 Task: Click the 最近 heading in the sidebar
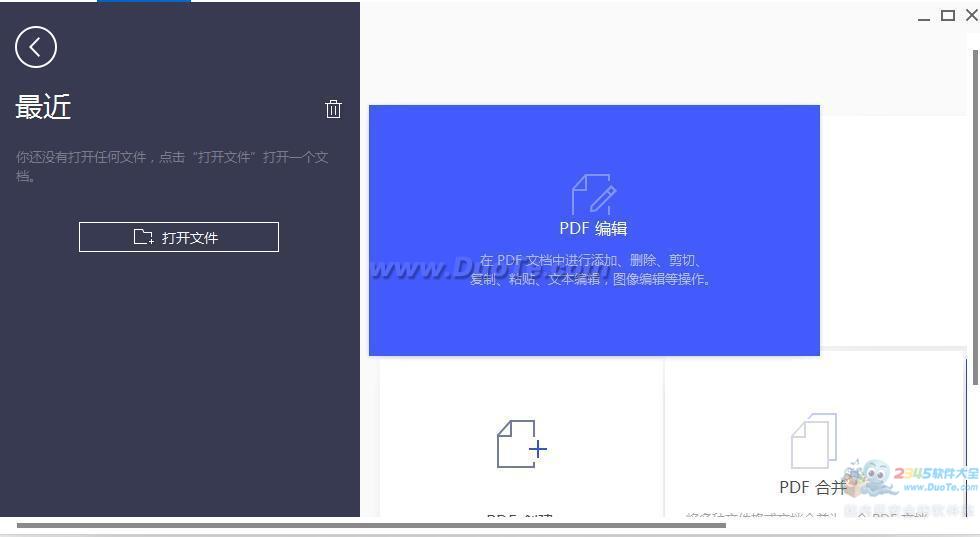coord(43,108)
